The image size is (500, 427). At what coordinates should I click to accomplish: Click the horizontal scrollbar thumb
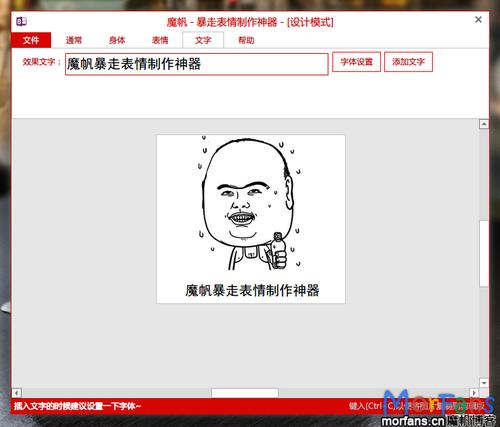245,393
